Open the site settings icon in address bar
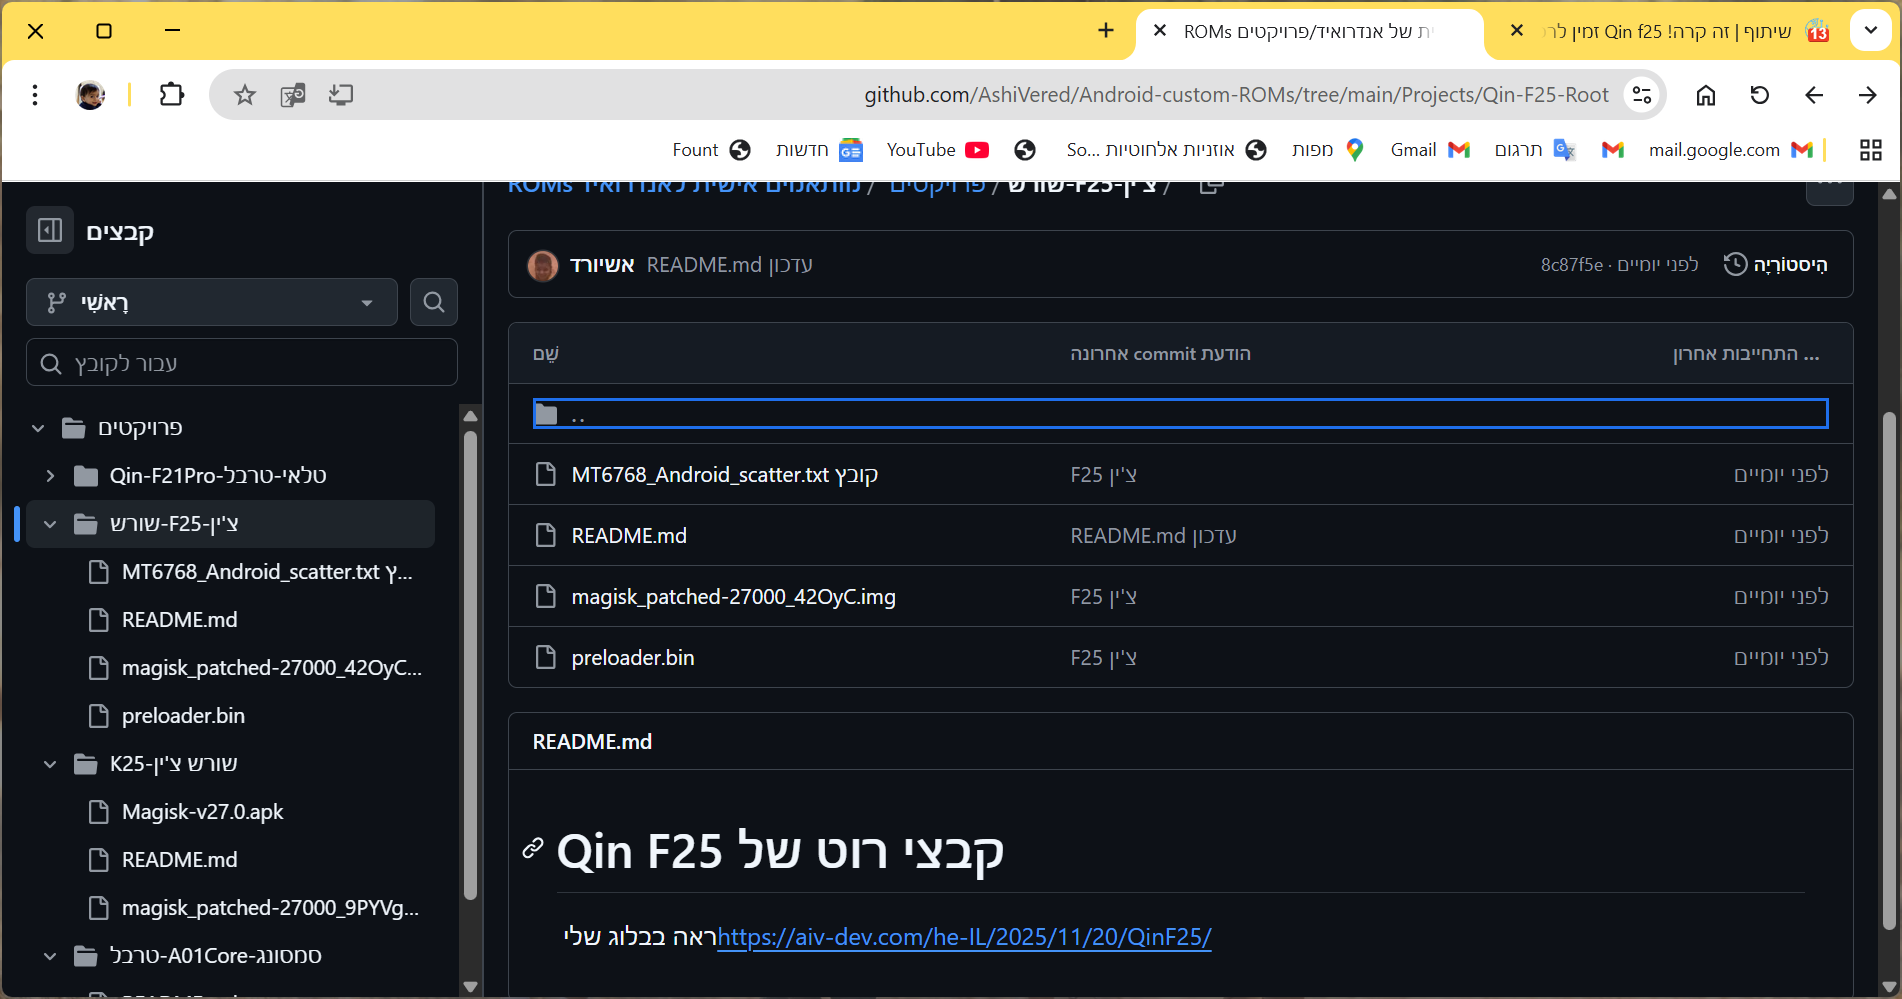1902x999 pixels. [1641, 95]
